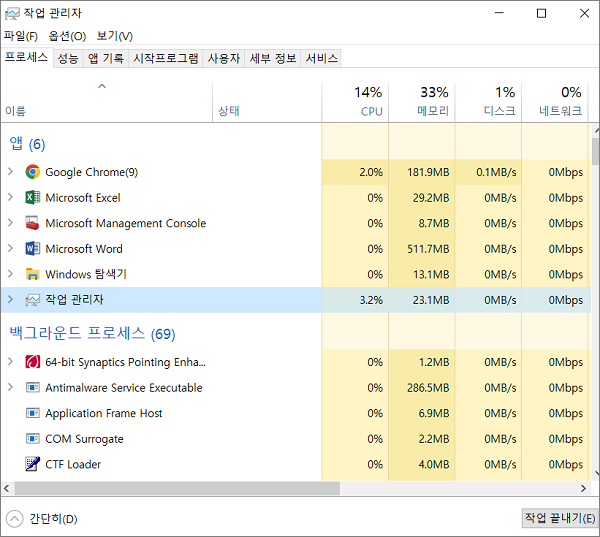Expand the Google Chrome process group

10,172
